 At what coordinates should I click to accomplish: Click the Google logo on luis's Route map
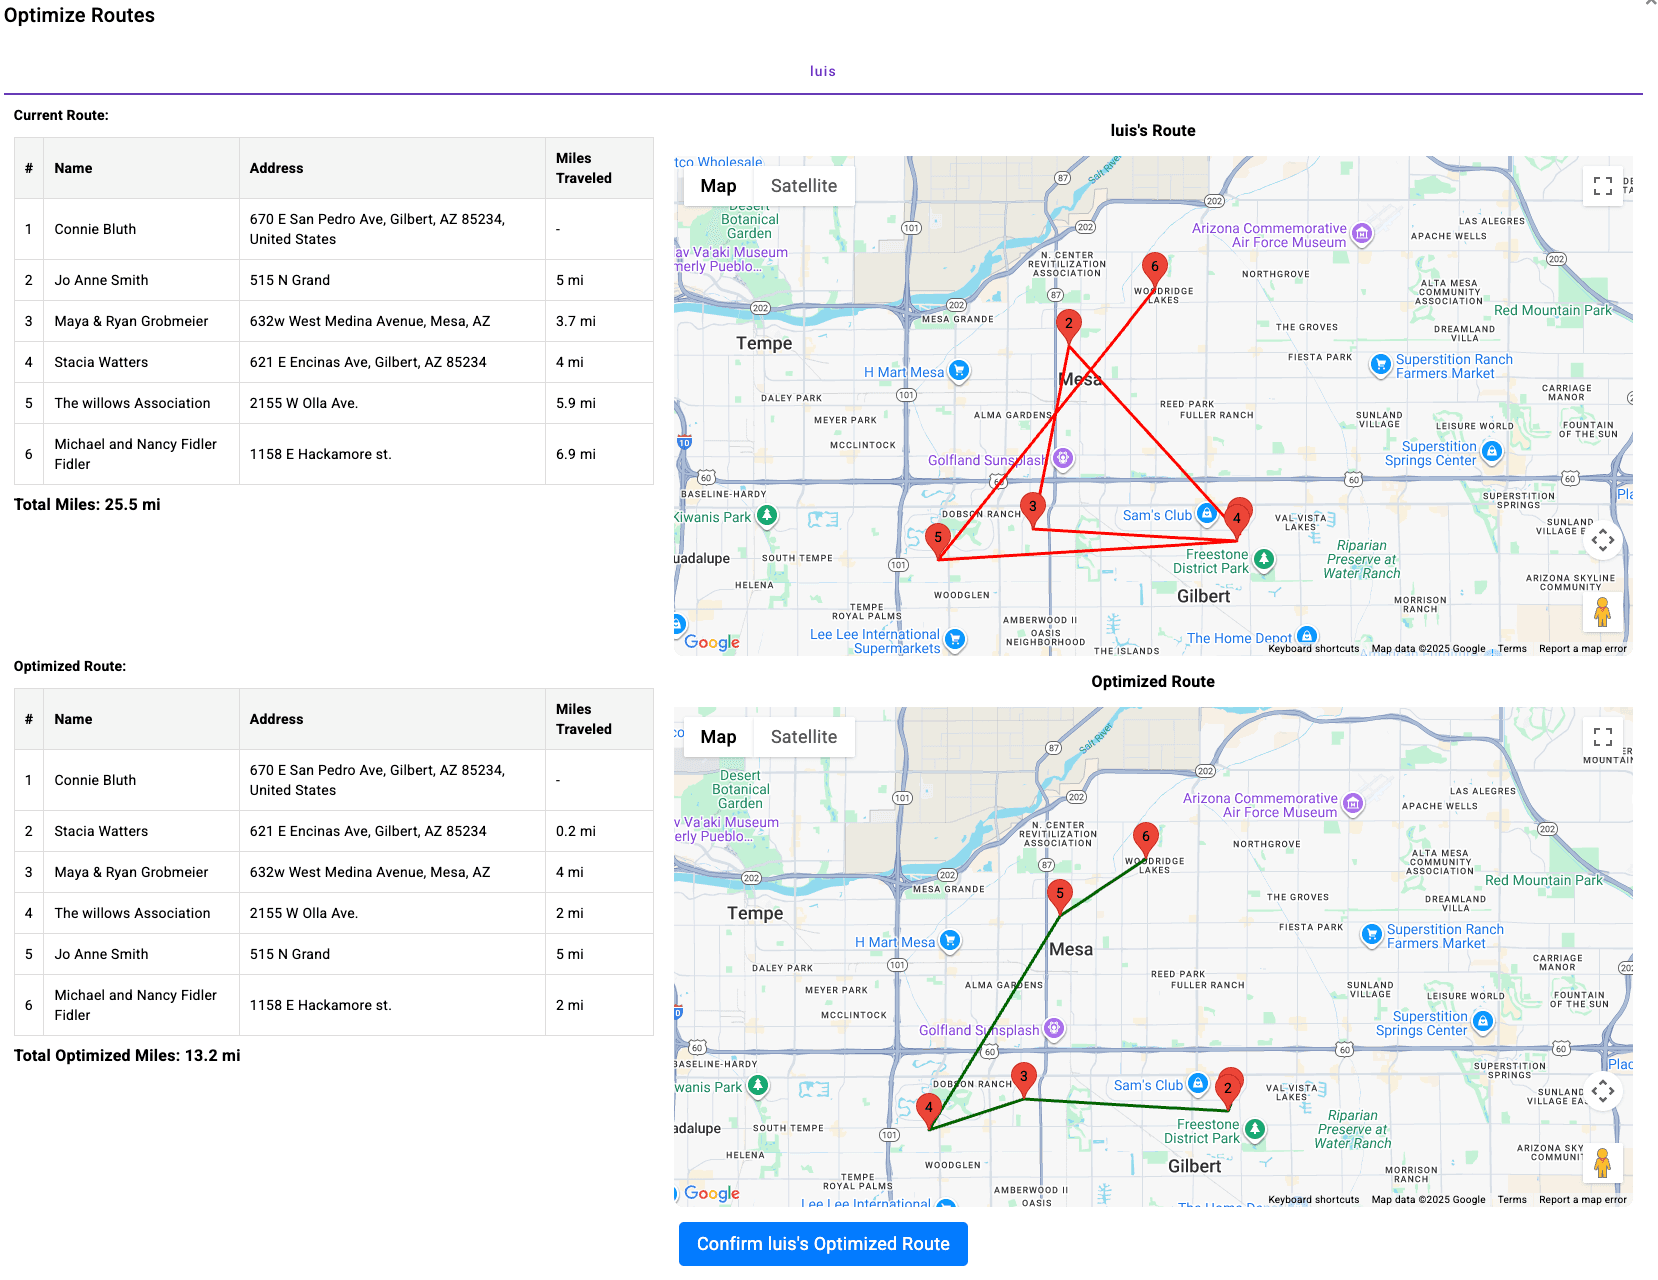point(712,643)
